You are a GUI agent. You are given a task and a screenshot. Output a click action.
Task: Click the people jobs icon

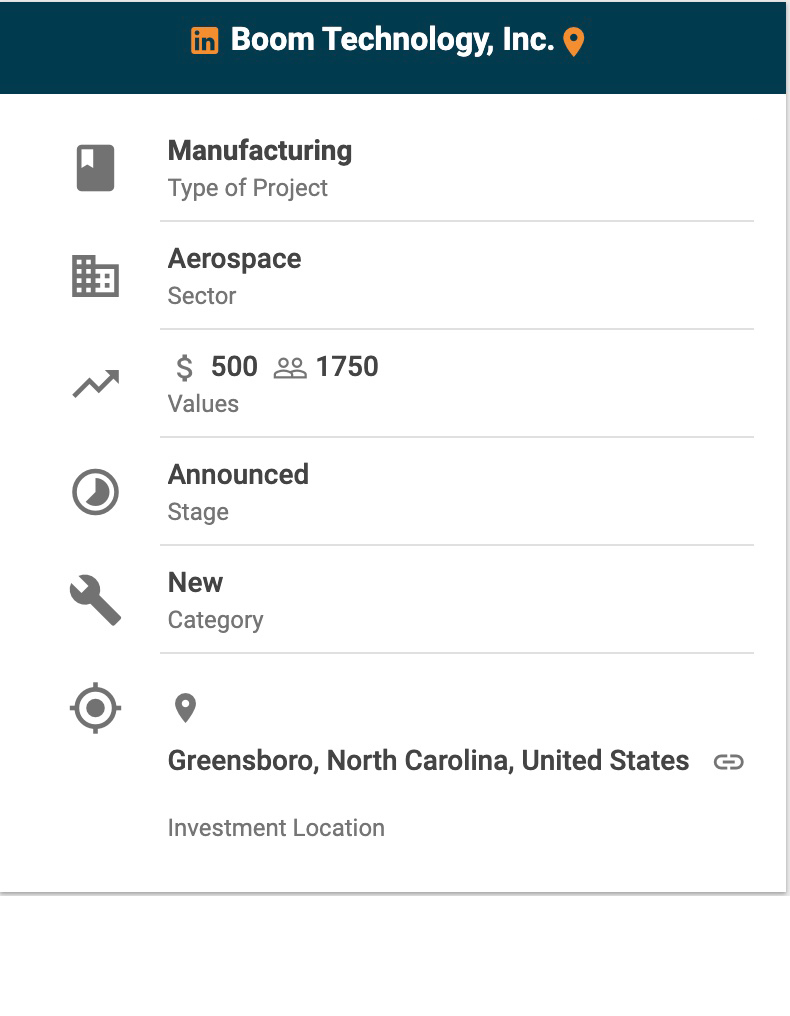(x=290, y=368)
